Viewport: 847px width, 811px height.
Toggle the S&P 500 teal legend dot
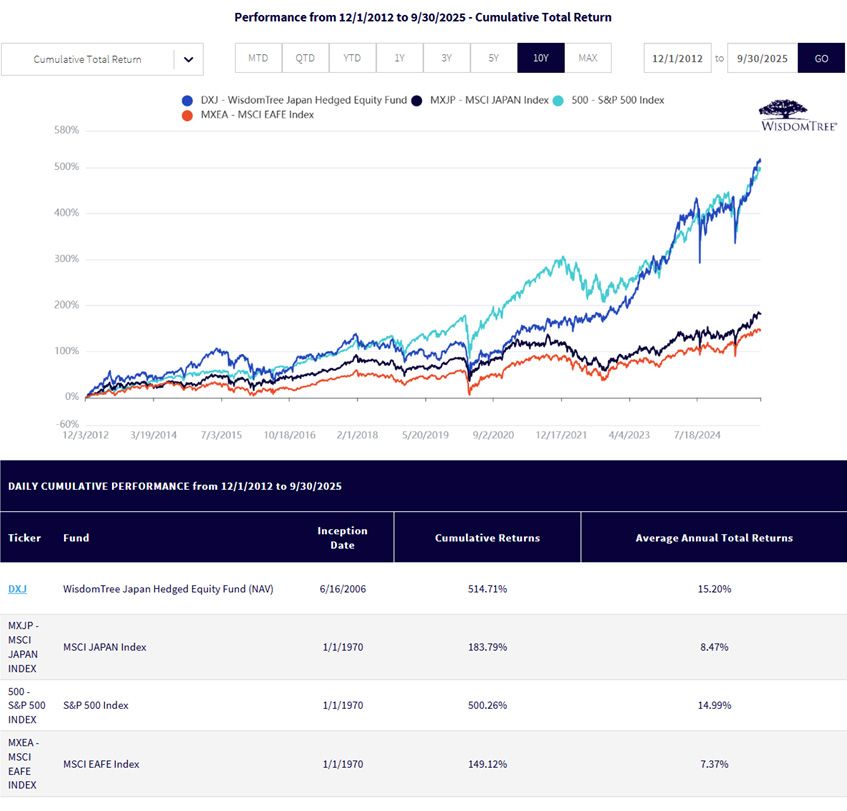(558, 100)
